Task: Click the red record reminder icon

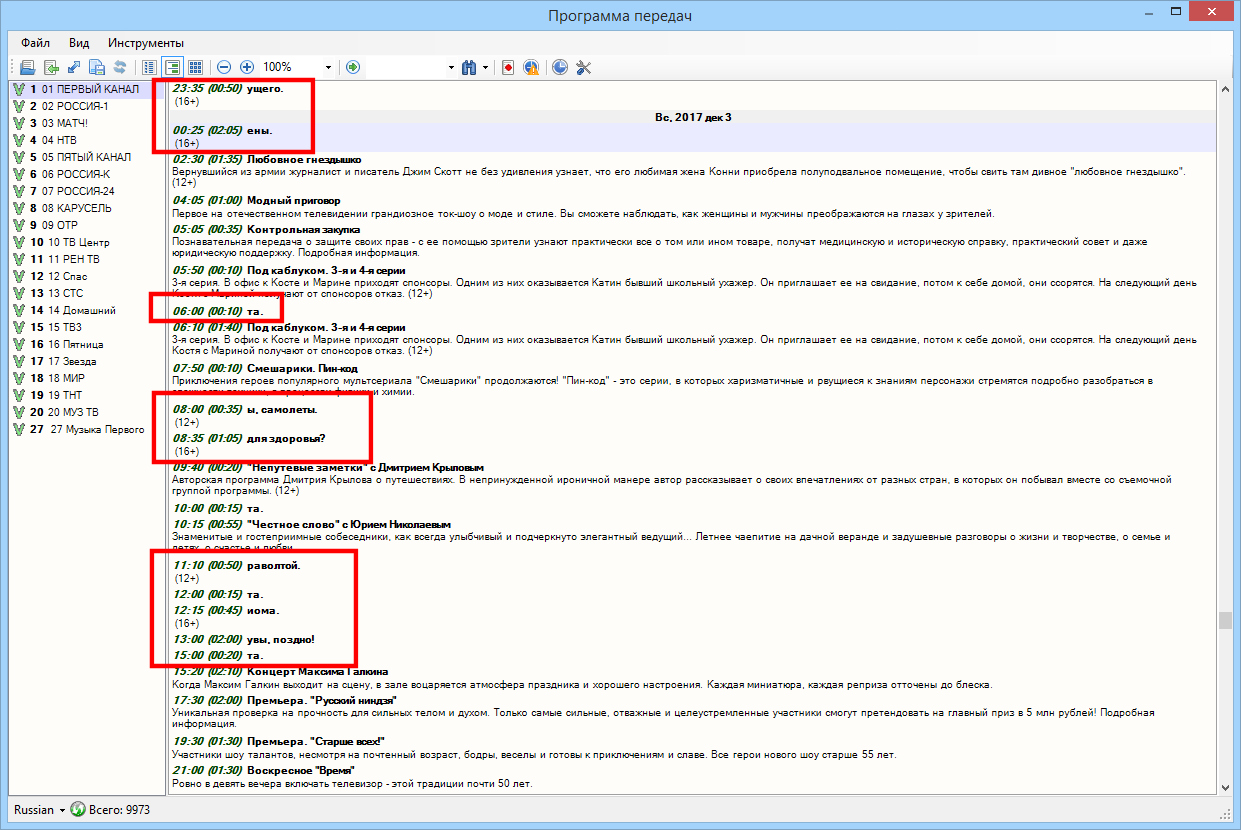Action: 508,67
